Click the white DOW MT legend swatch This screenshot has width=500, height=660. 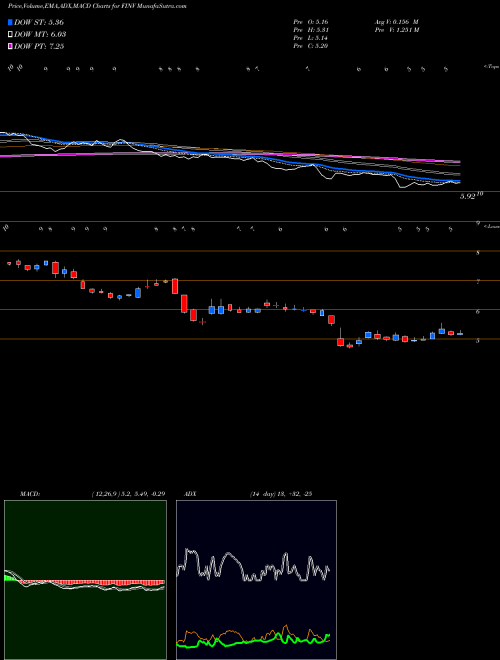click(x=10, y=35)
